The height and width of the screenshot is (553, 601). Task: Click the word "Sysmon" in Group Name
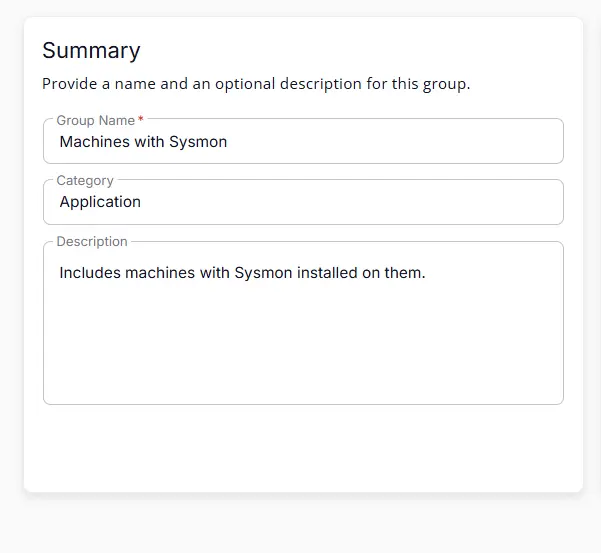point(200,142)
